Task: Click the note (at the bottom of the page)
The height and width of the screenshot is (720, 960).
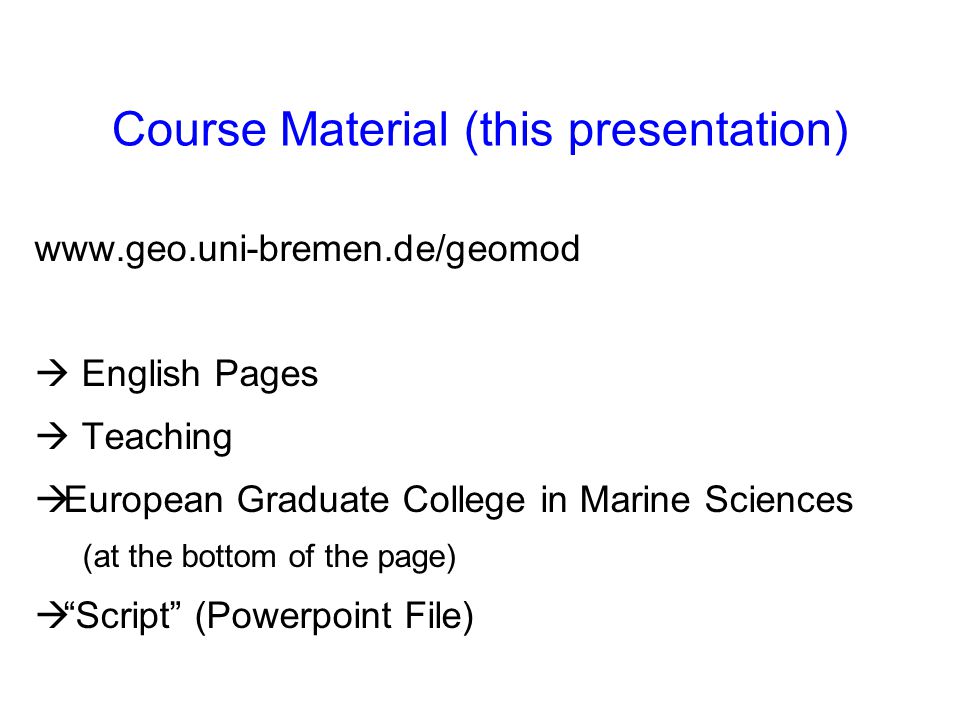Action: point(269,557)
